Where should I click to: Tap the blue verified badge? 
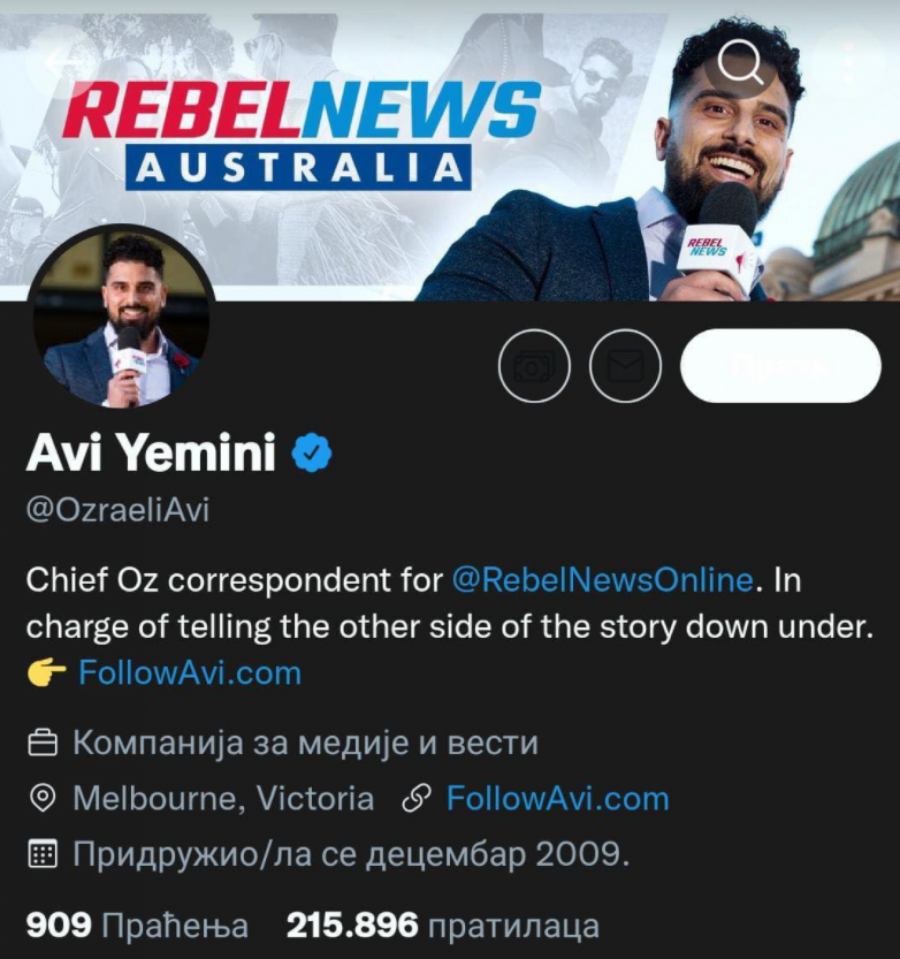click(311, 453)
